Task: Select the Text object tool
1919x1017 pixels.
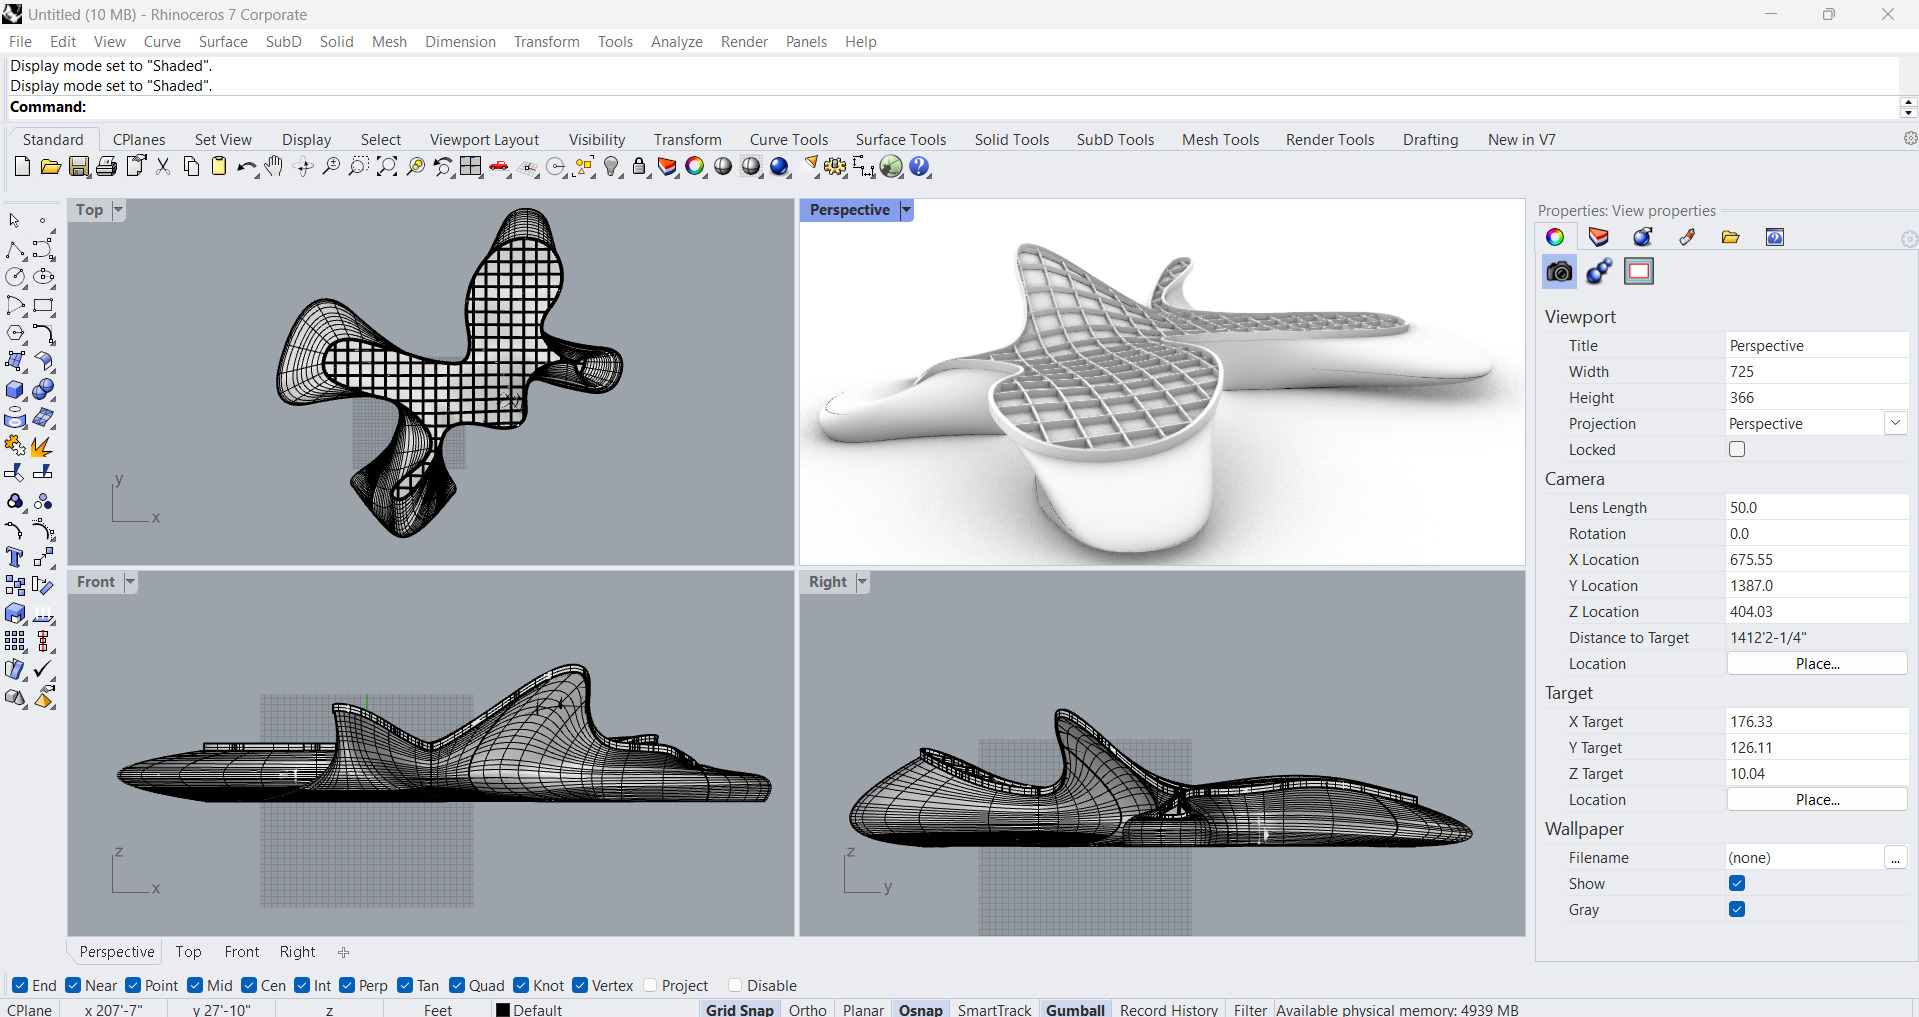Action: [x=16, y=558]
